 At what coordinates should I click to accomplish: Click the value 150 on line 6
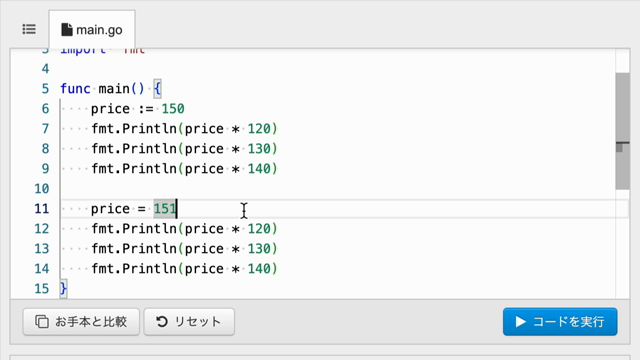(x=173, y=109)
